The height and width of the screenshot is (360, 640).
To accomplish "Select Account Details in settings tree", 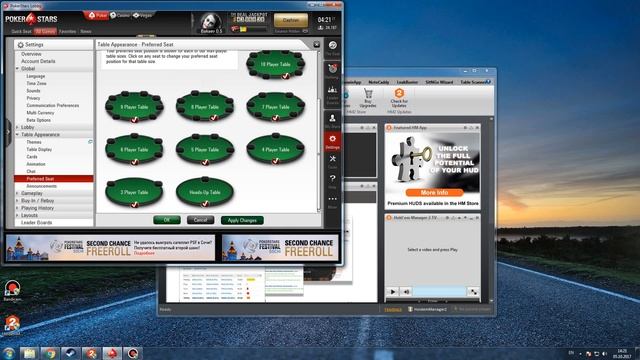I will click(38, 61).
